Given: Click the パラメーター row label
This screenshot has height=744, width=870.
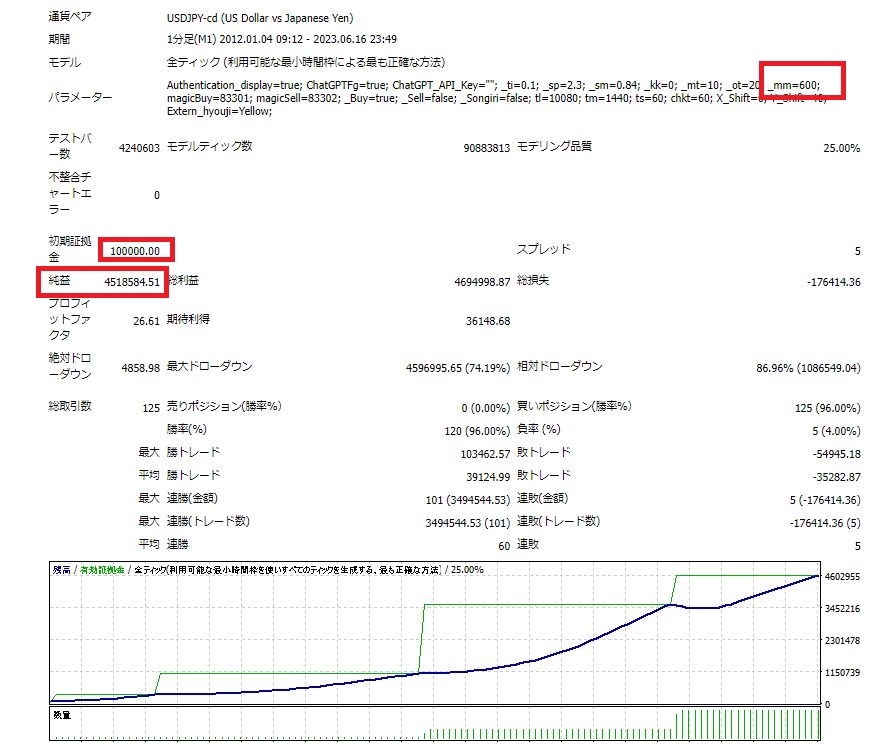Looking at the screenshot, I should coord(80,98).
